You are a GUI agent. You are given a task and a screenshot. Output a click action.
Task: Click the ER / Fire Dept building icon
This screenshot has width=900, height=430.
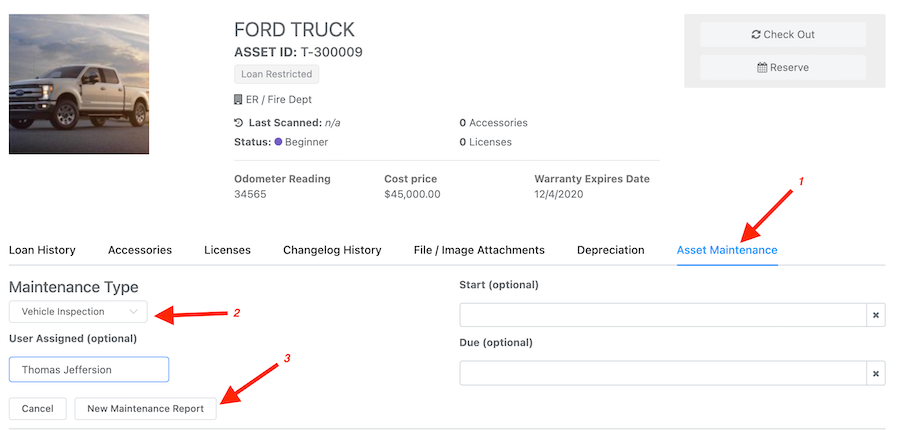(x=238, y=100)
